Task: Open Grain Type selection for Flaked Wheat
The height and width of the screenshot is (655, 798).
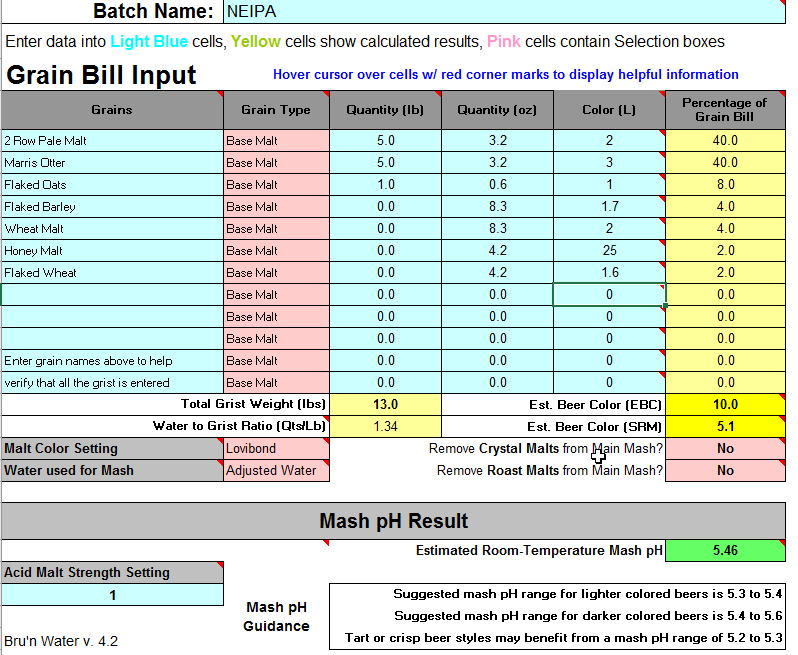Action: coord(276,273)
